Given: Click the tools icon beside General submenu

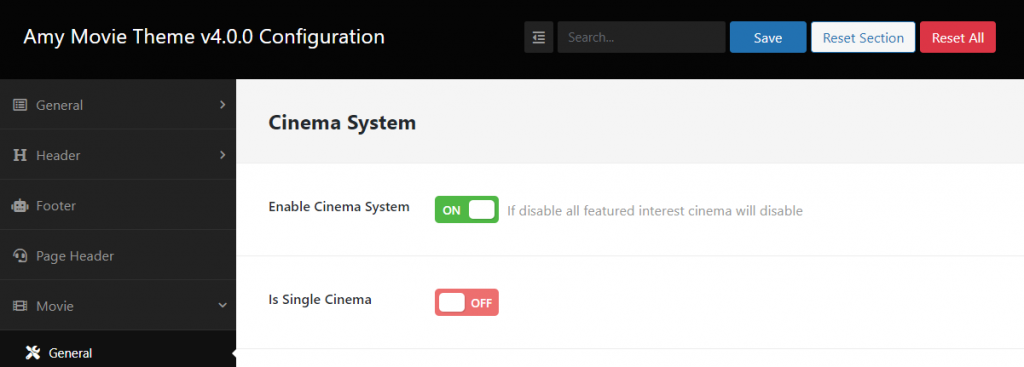Looking at the screenshot, I should 33,353.
